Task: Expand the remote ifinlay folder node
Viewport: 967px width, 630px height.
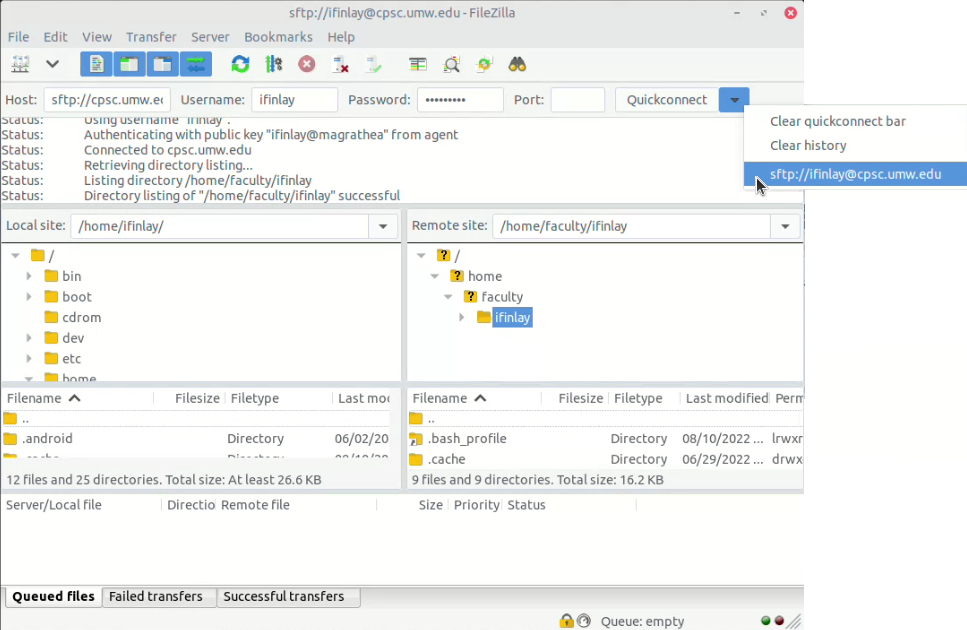Action: (461, 317)
